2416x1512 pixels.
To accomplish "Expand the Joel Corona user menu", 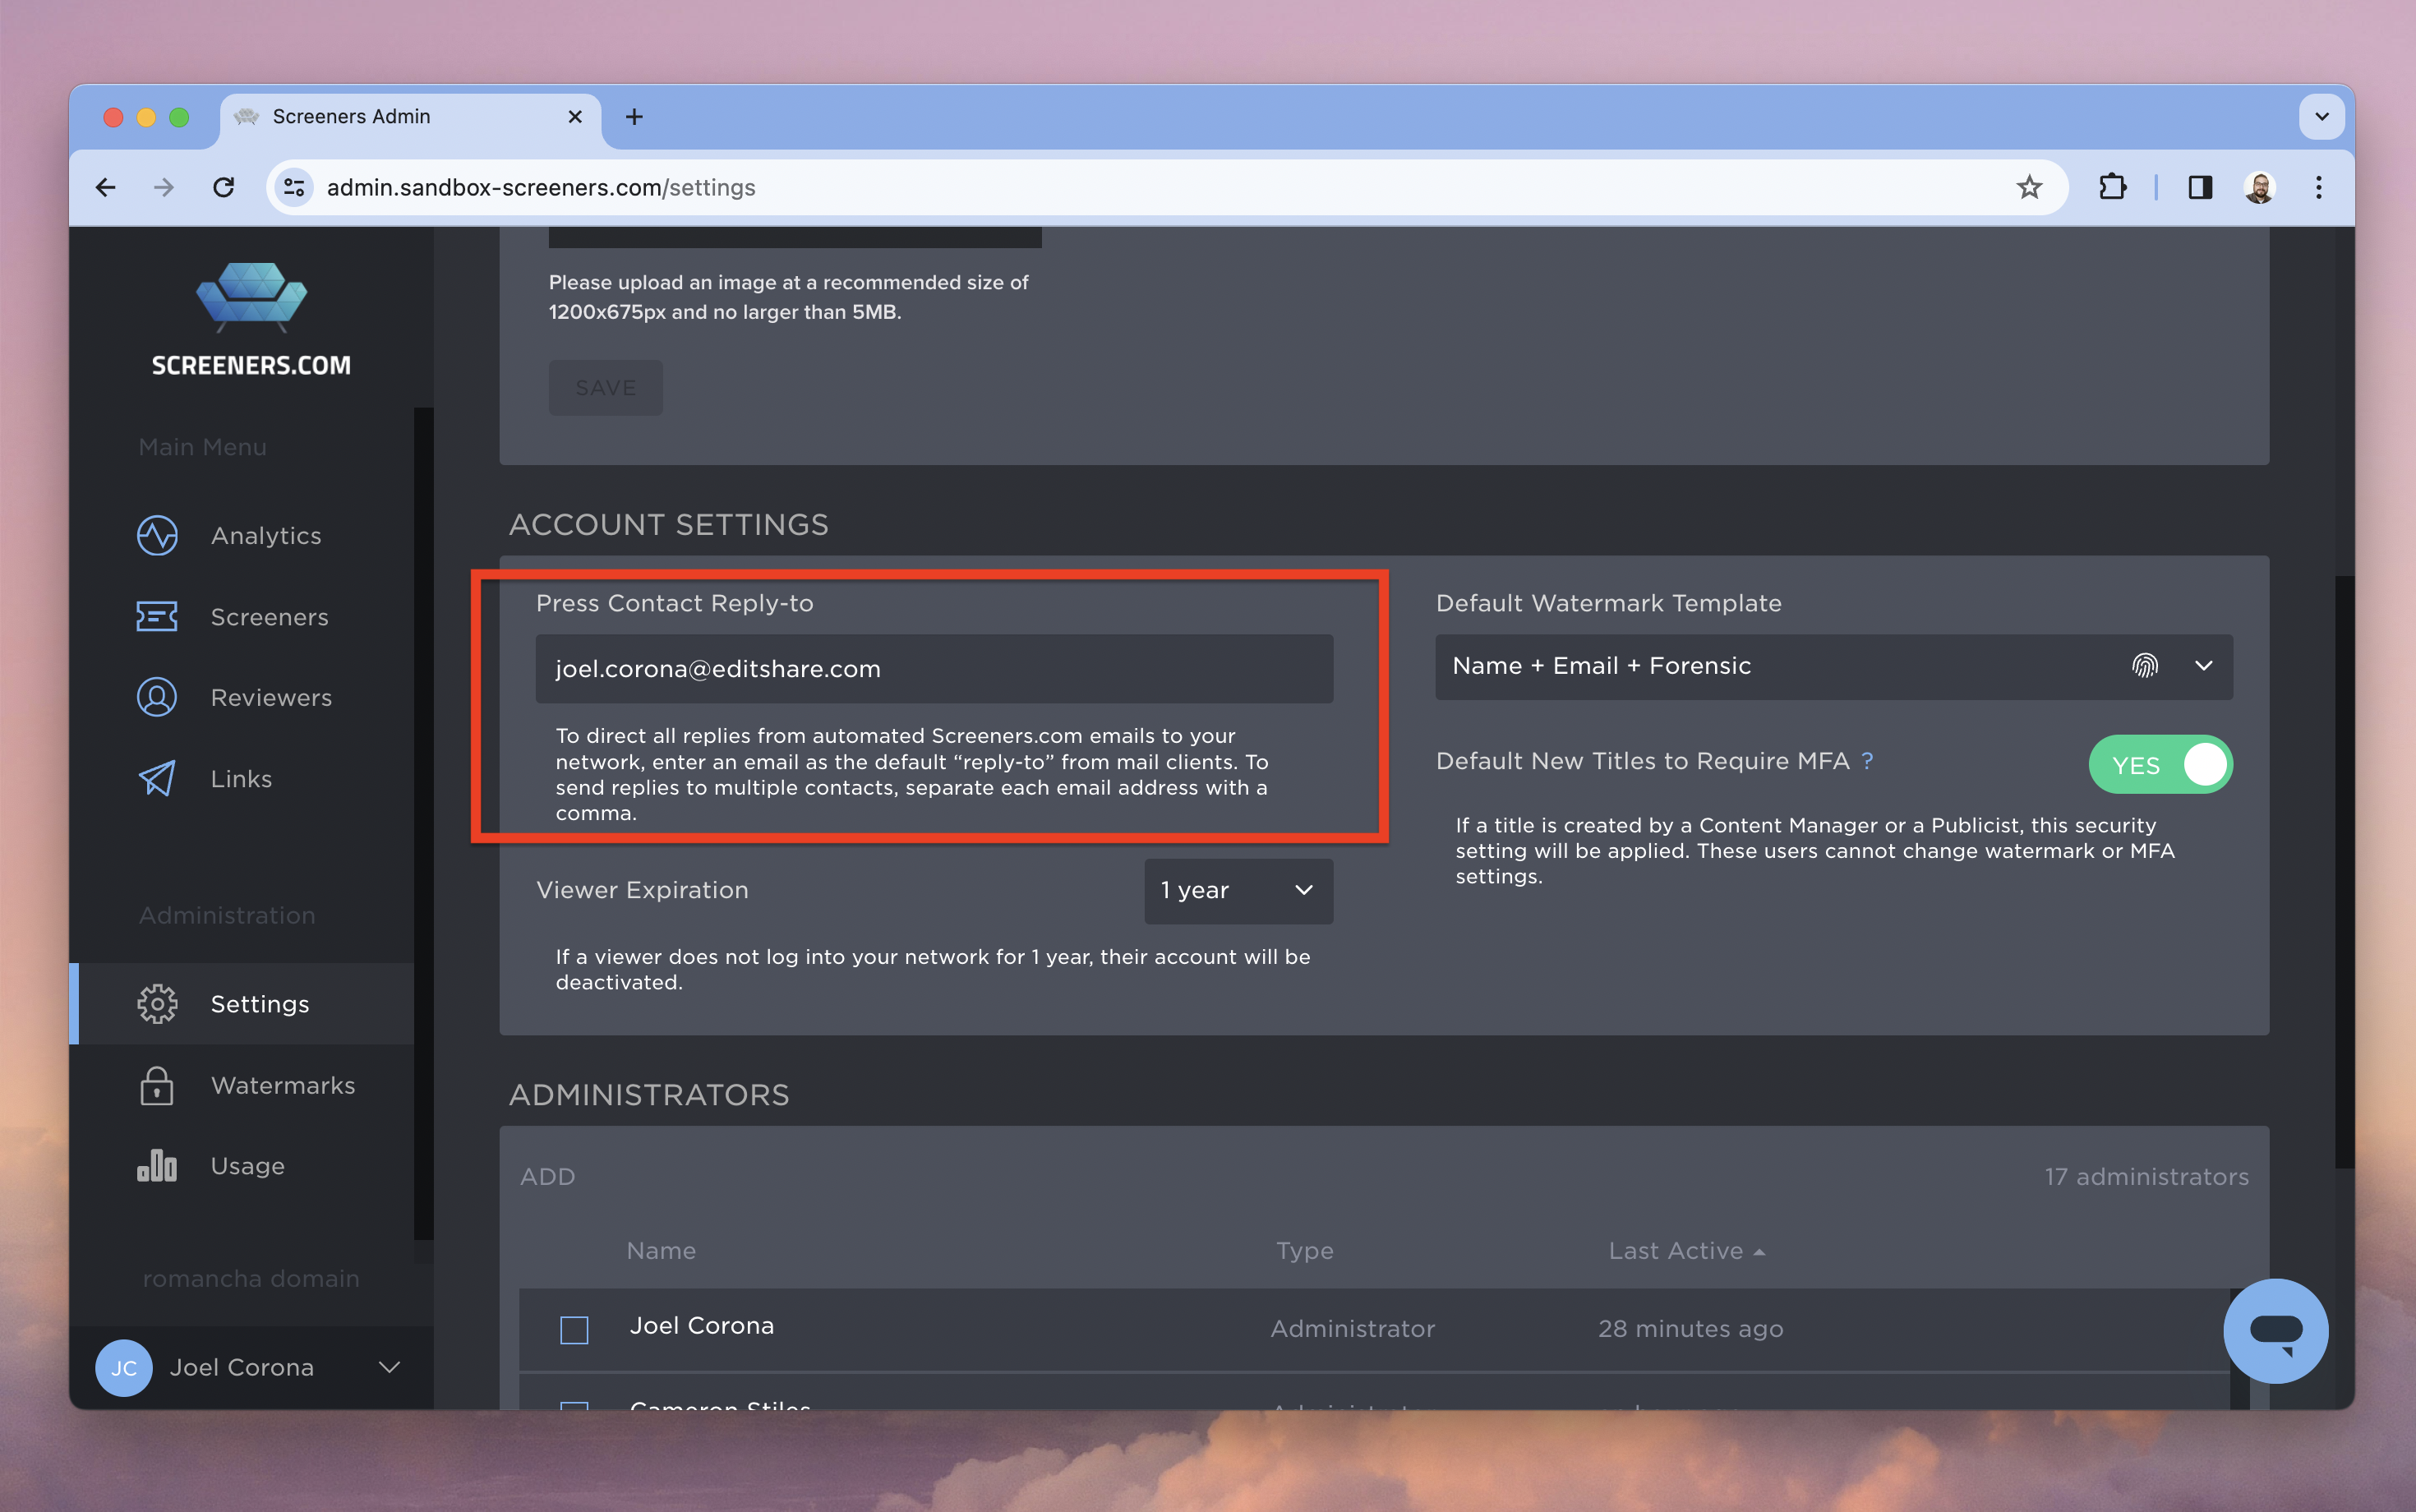I will 389,1367.
